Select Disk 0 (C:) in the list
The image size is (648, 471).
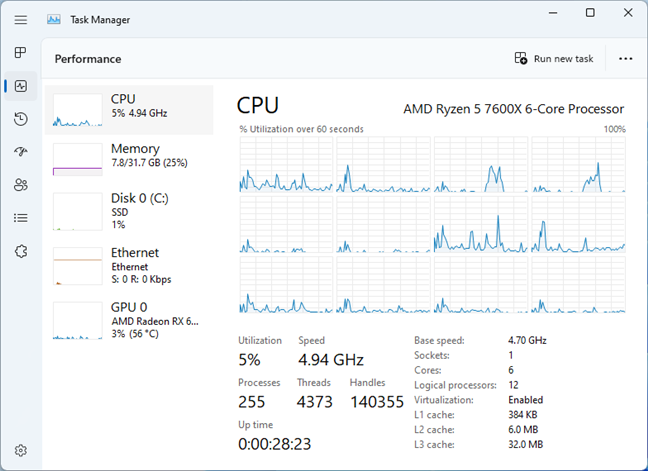130,211
